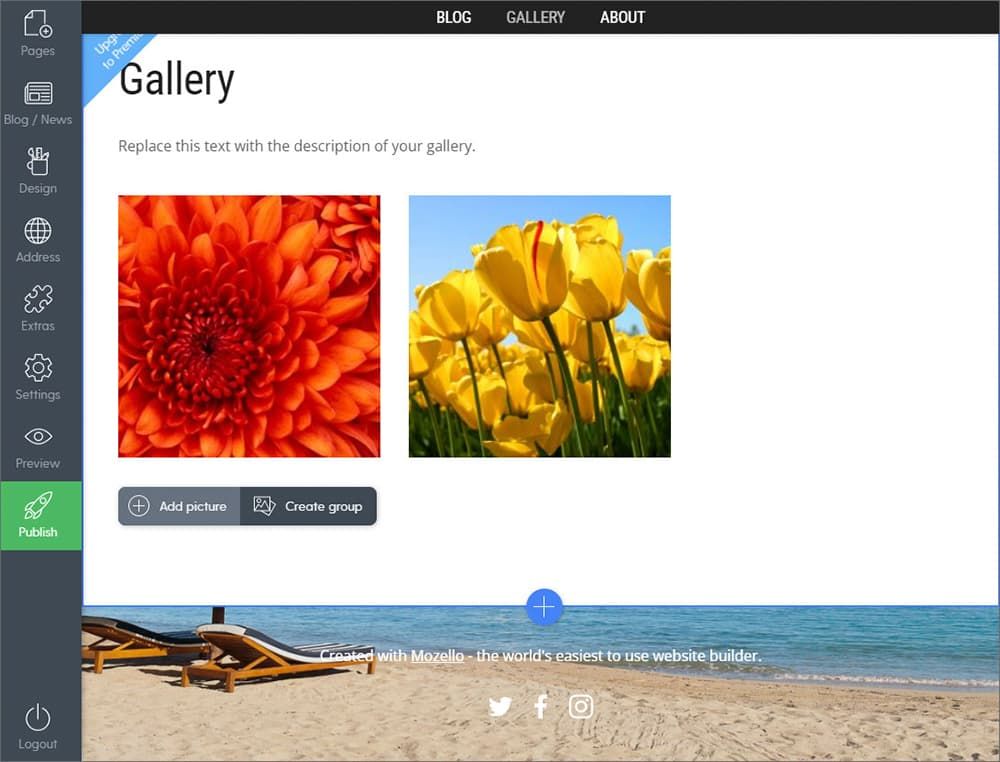Switch to the BLOG menu item
This screenshot has width=1000, height=762.
pos(453,17)
